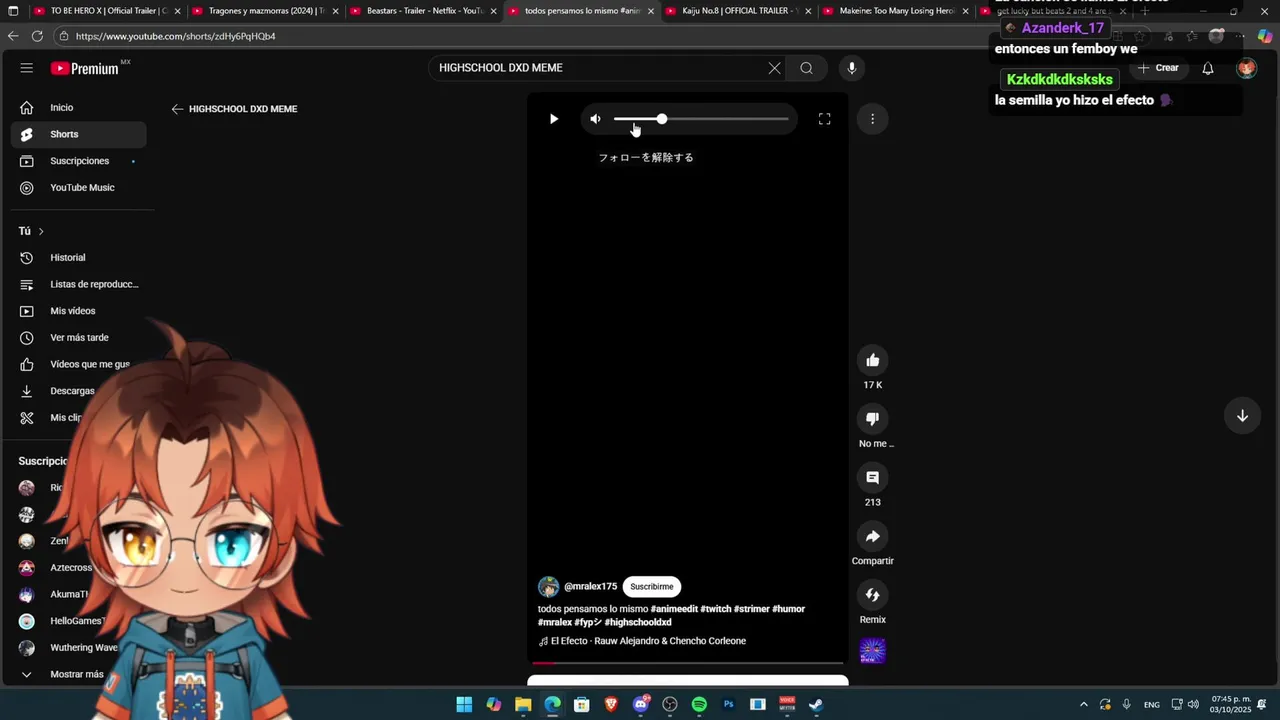Open Inicio in sidebar
This screenshot has height=720, width=1280.
click(x=79, y=108)
